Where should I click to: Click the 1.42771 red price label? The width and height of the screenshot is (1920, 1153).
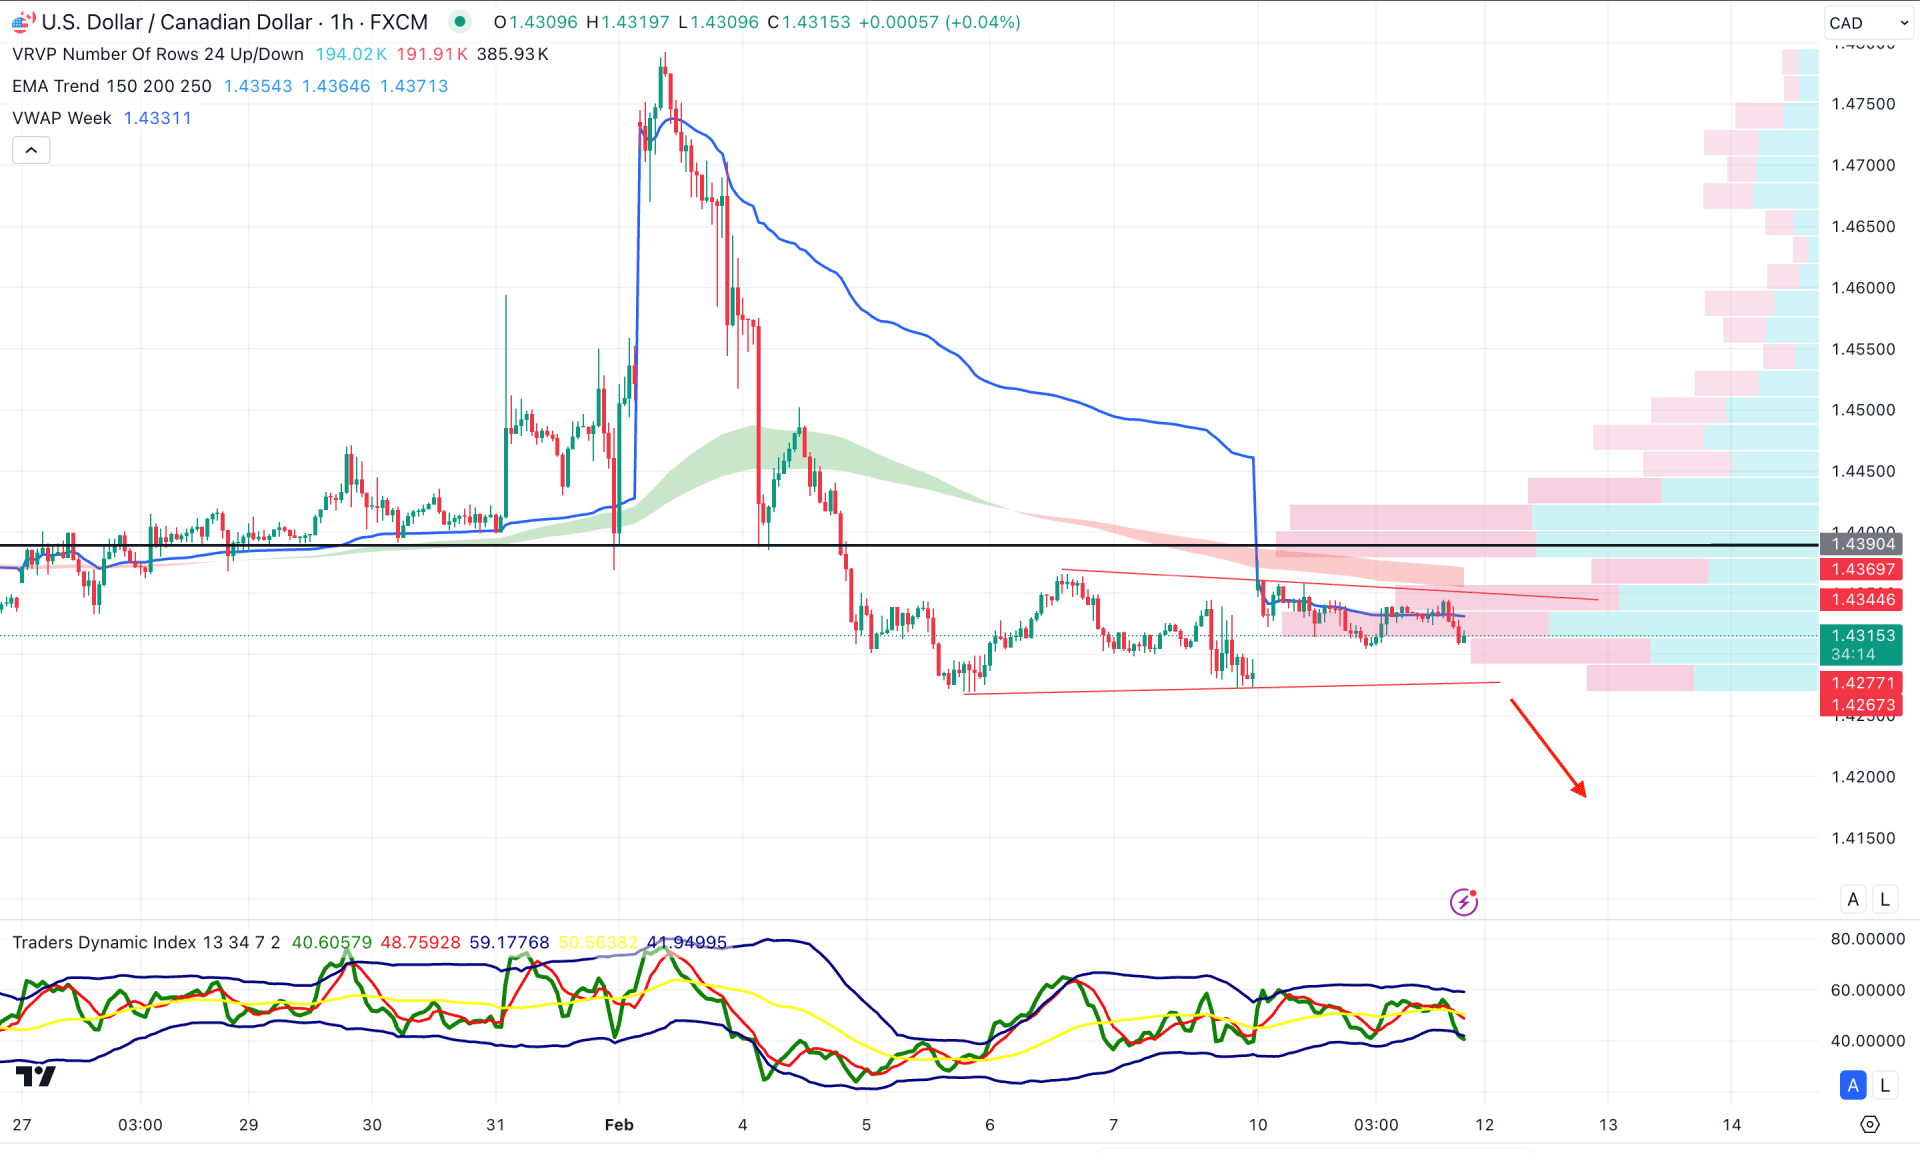[1861, 683]
